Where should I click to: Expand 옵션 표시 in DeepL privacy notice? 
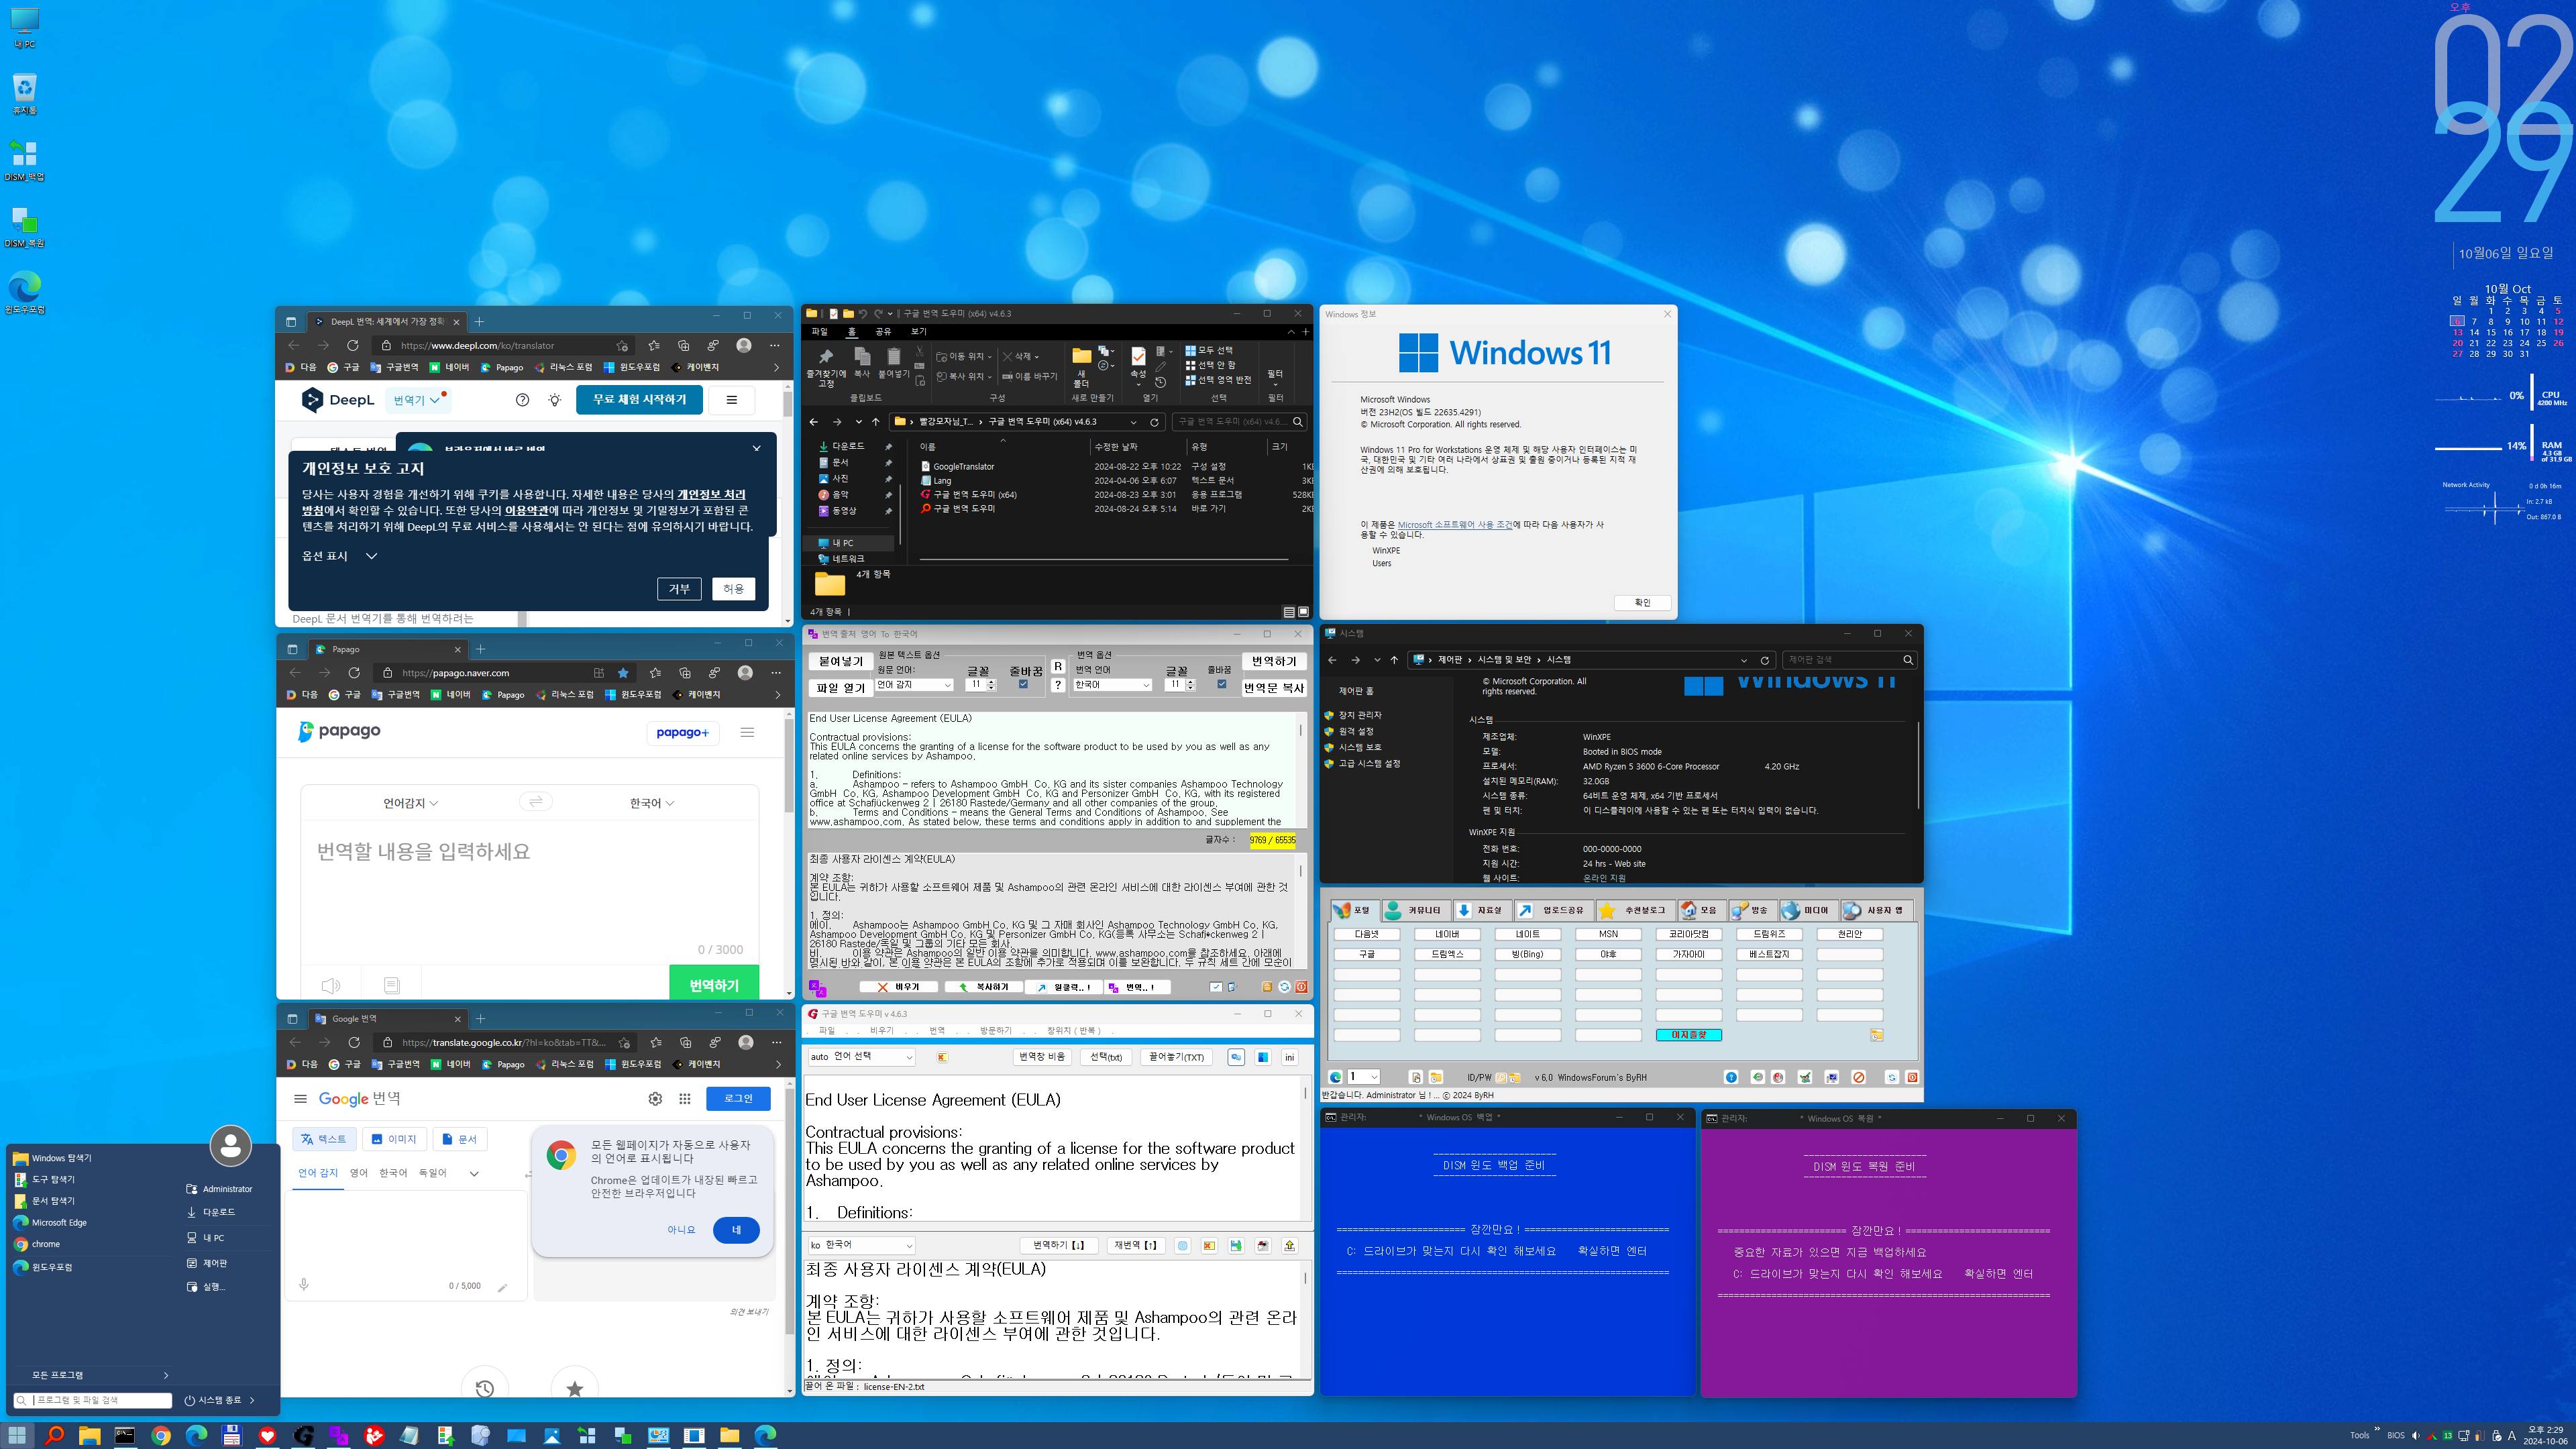tap(340, 556)
